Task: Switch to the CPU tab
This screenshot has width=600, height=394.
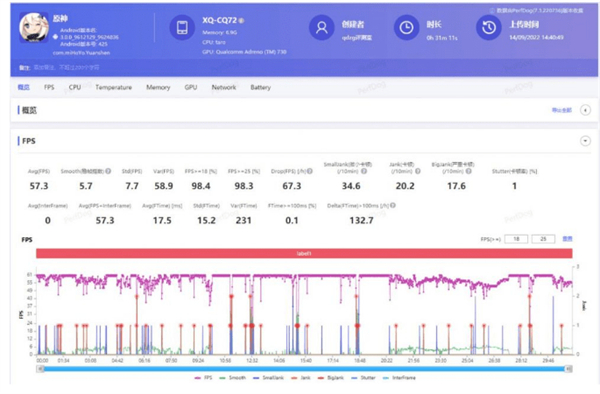Action: (x=75, y=87)
